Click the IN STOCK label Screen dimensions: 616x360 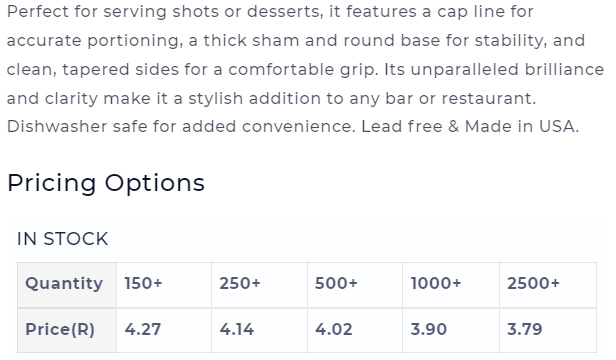click(x=62, y=239)
